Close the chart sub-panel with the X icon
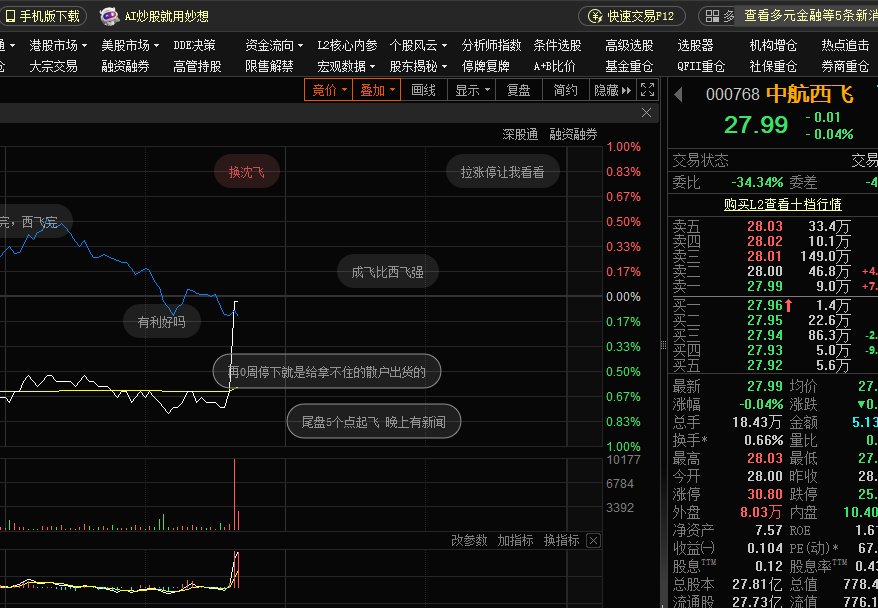The height and width of the screenshot is (608, 878). tap(646, 113)
